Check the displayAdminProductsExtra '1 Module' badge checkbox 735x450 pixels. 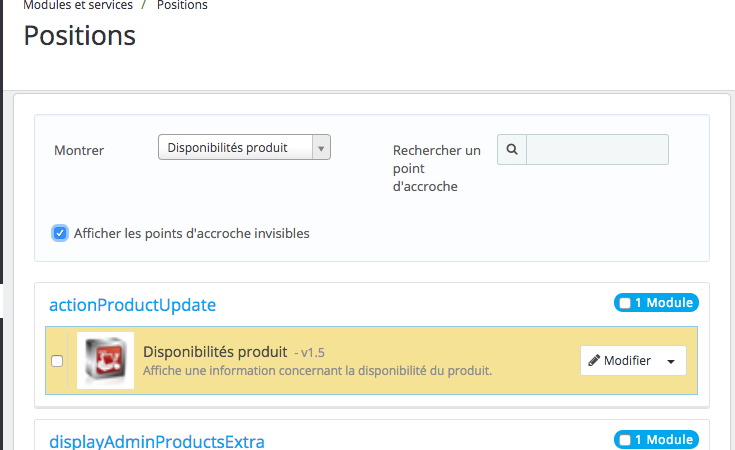point(625,439)
